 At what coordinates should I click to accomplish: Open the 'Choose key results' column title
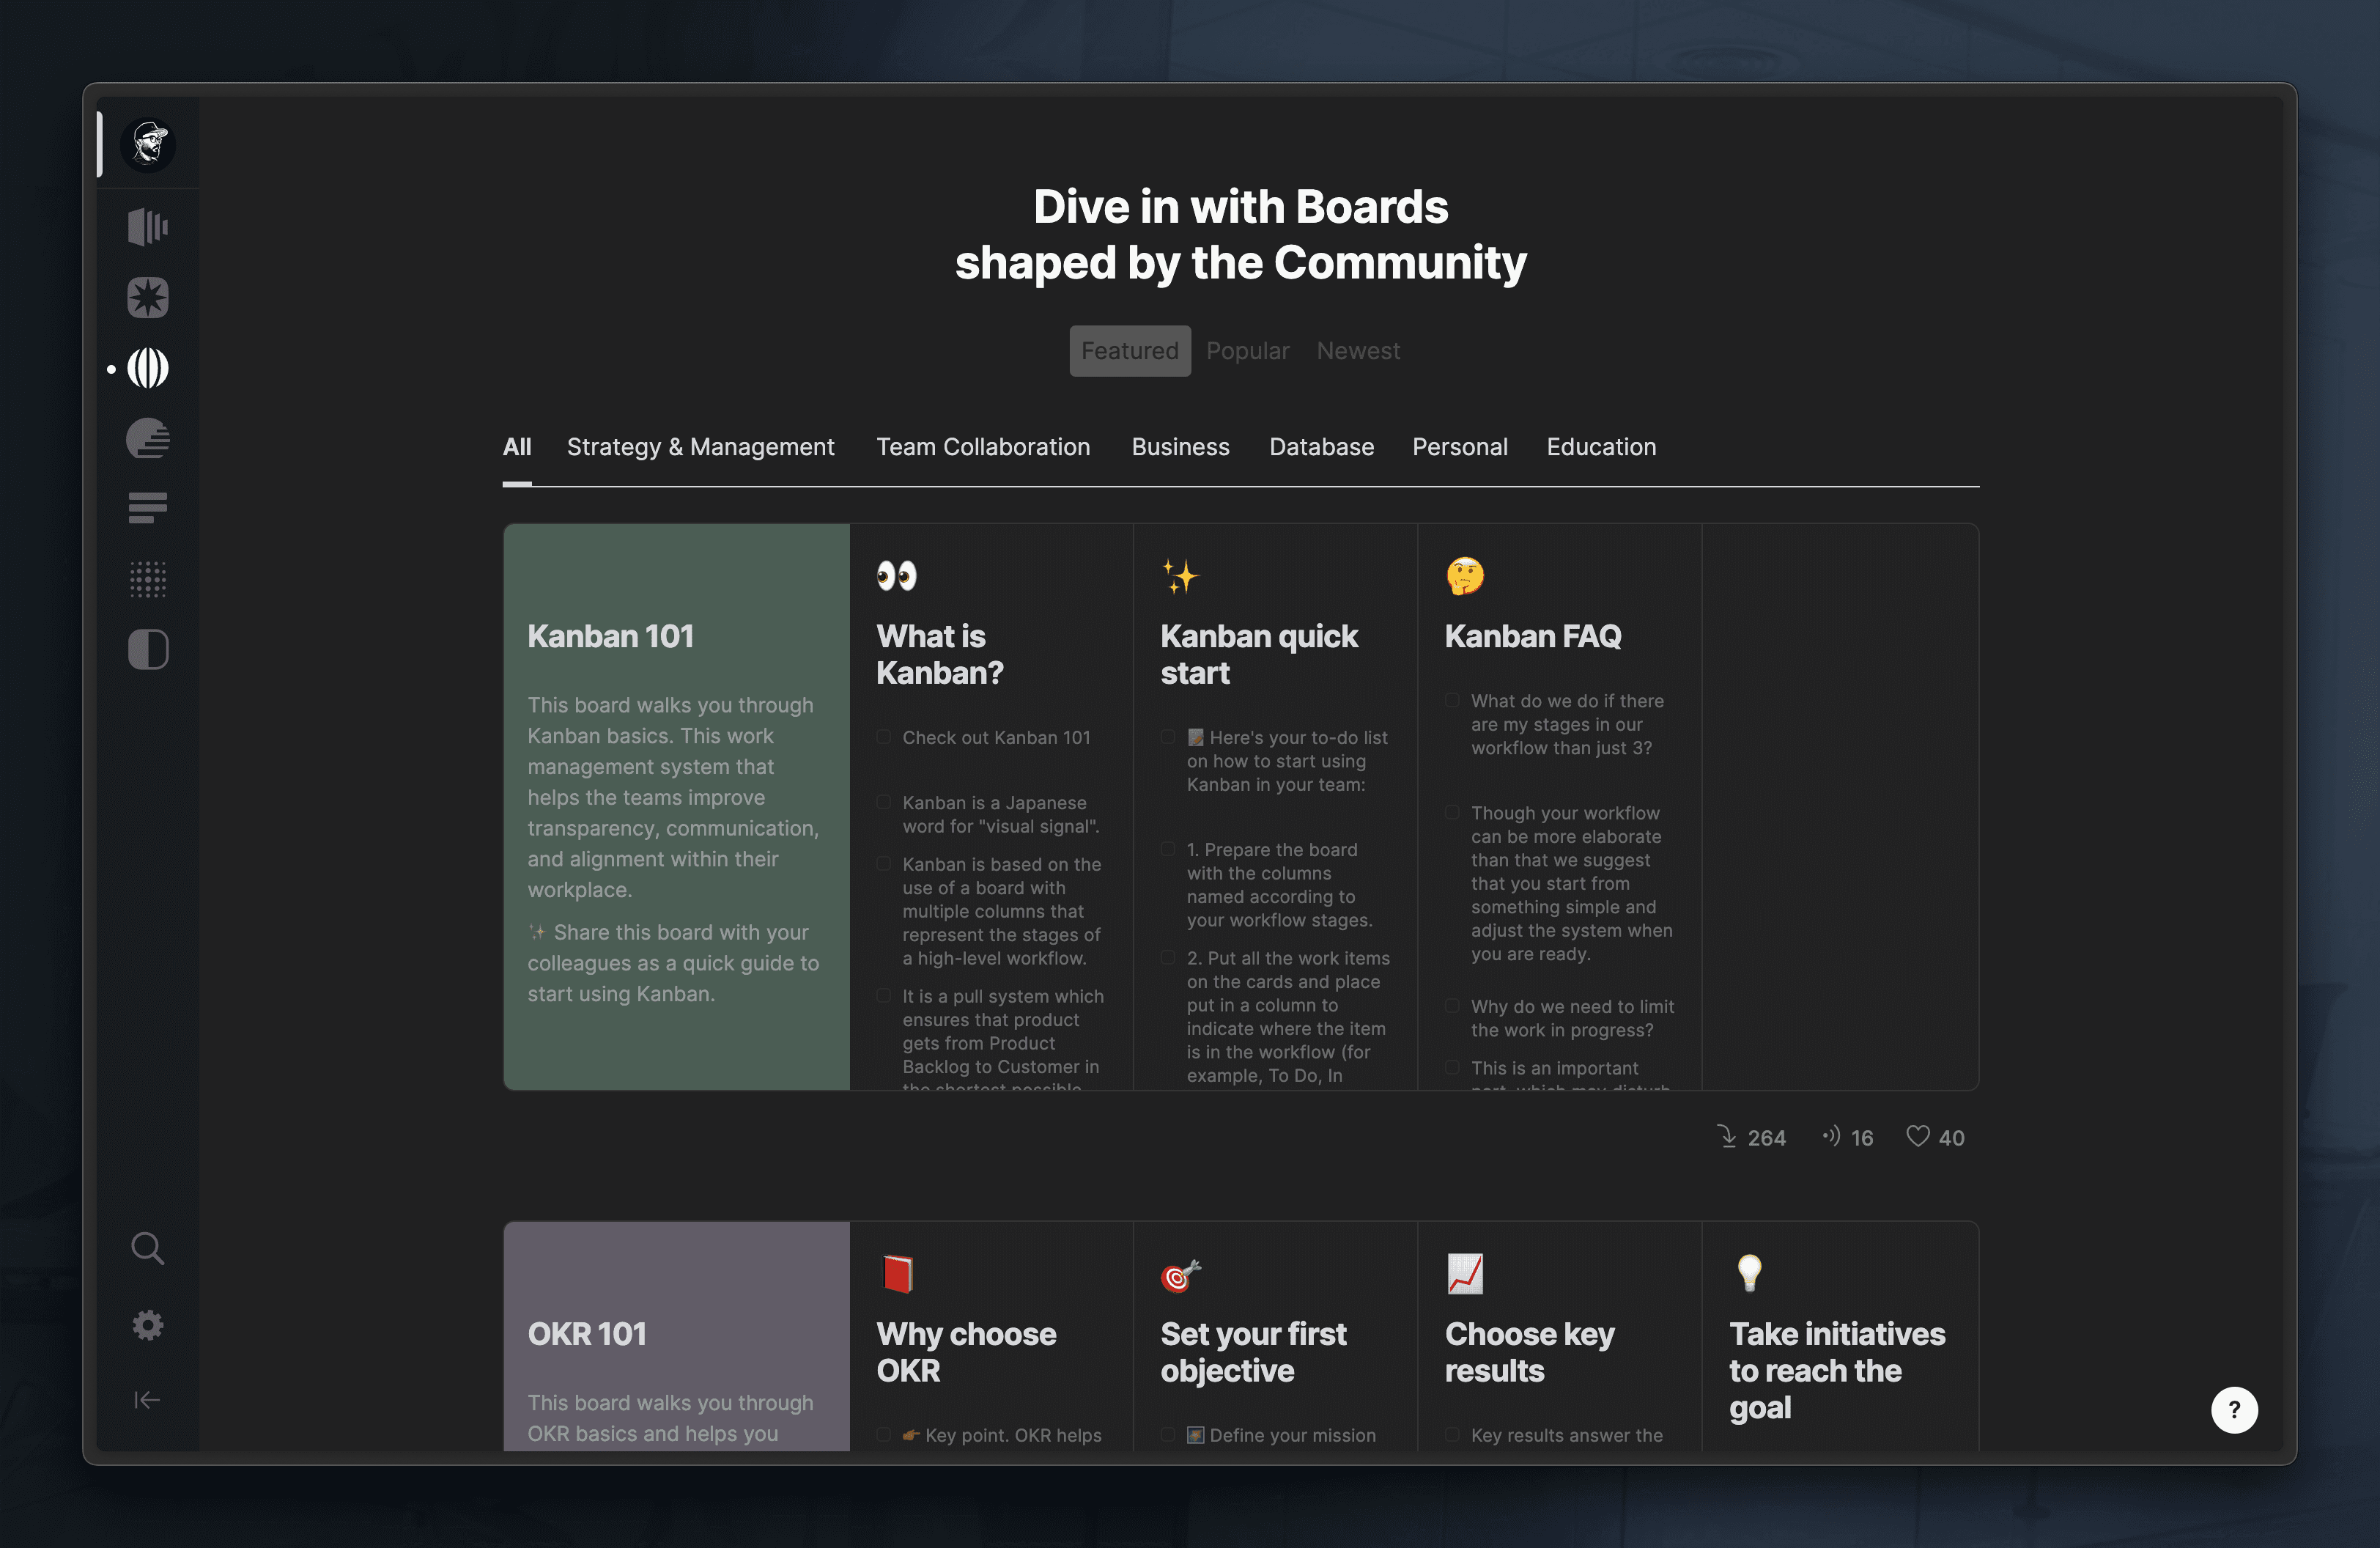click(1530, 1353)
